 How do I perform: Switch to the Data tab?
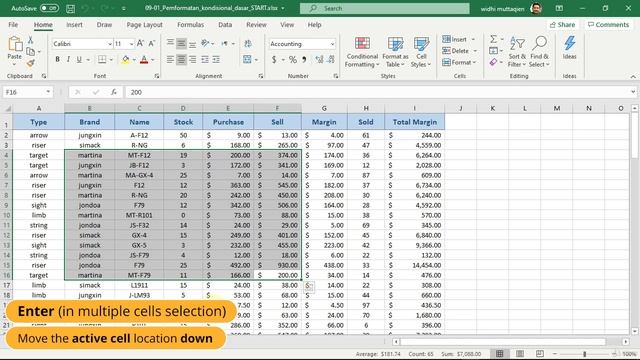(x=225, y=24)
